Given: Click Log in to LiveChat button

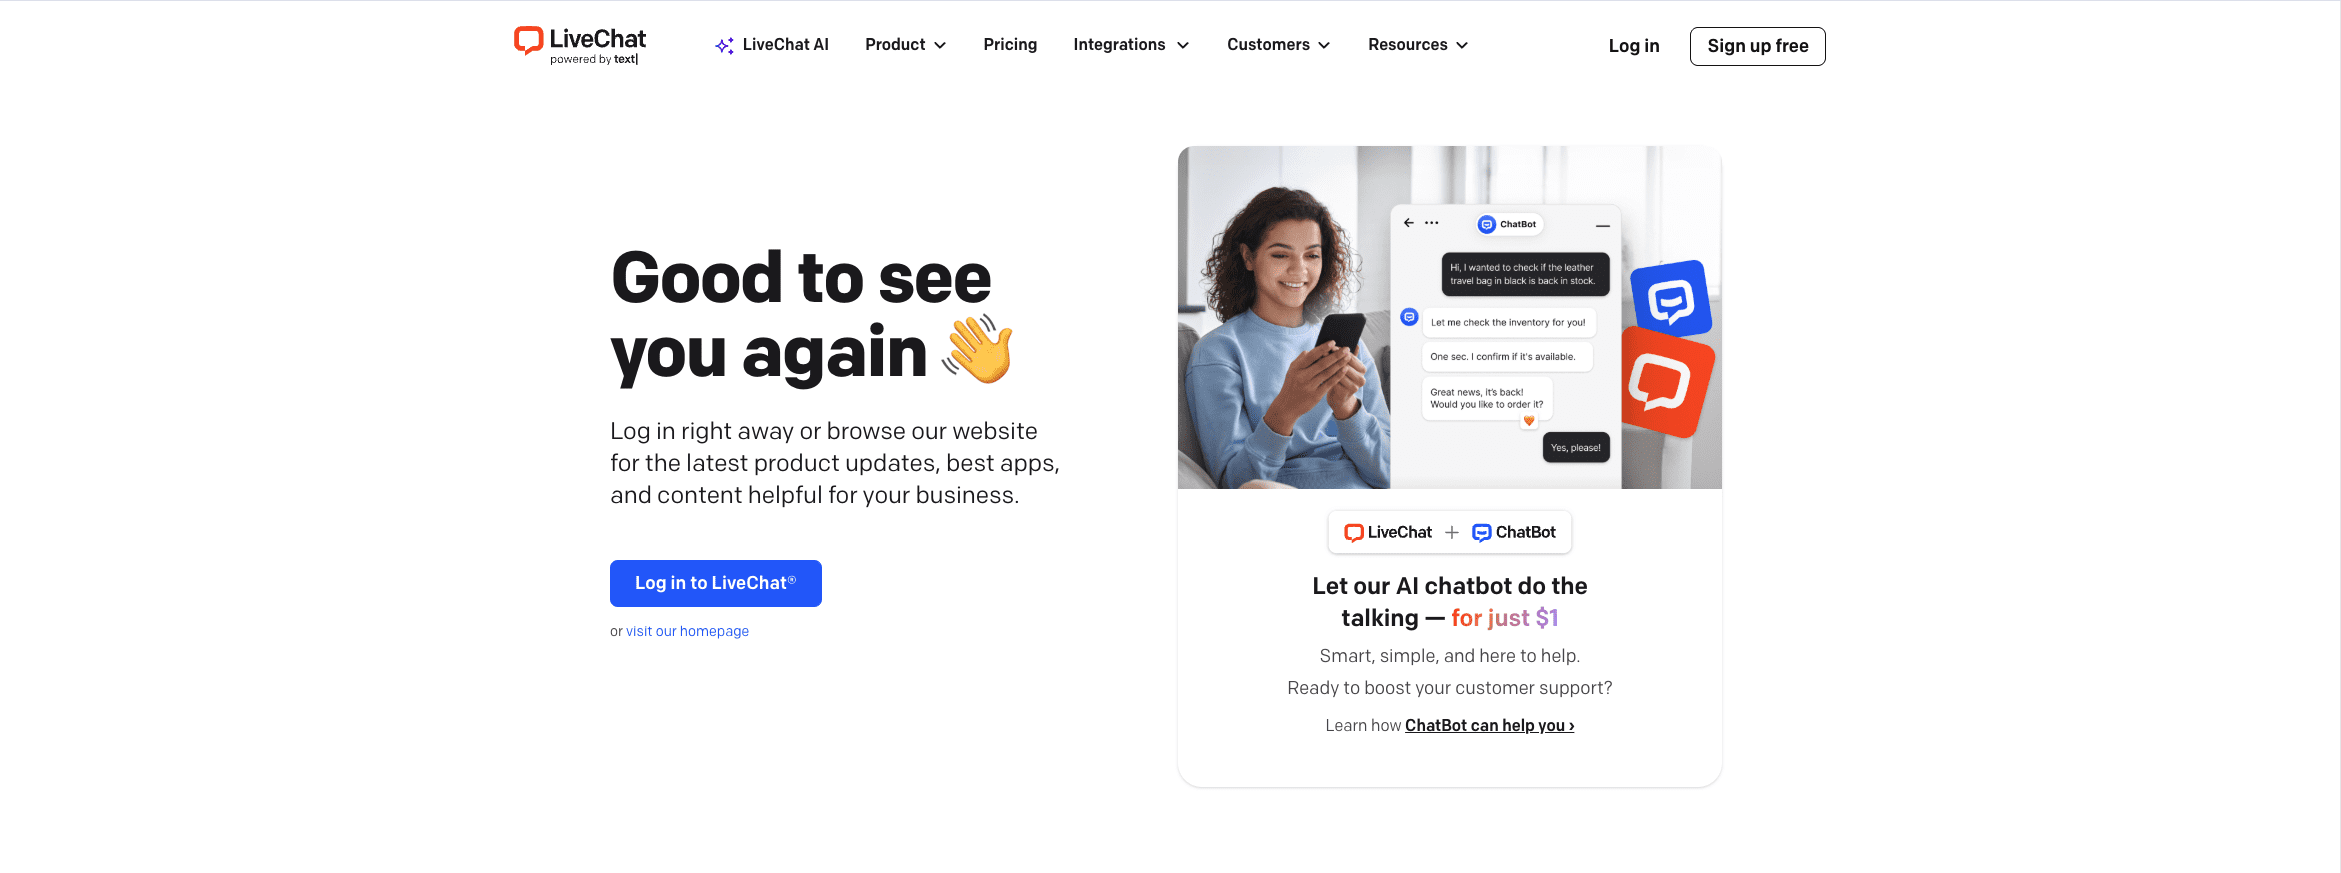Looking at the screenshot, I should 716,583.
